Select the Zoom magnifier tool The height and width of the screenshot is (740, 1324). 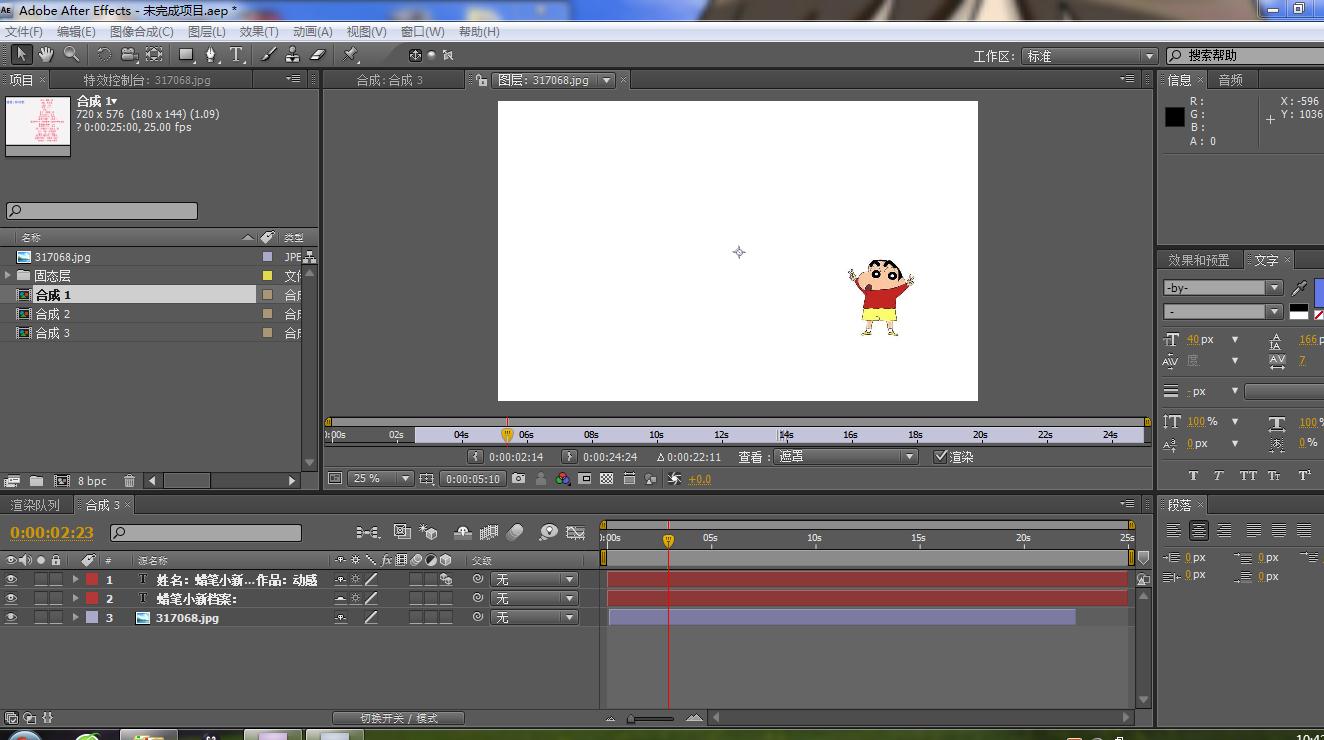point(71,54)
